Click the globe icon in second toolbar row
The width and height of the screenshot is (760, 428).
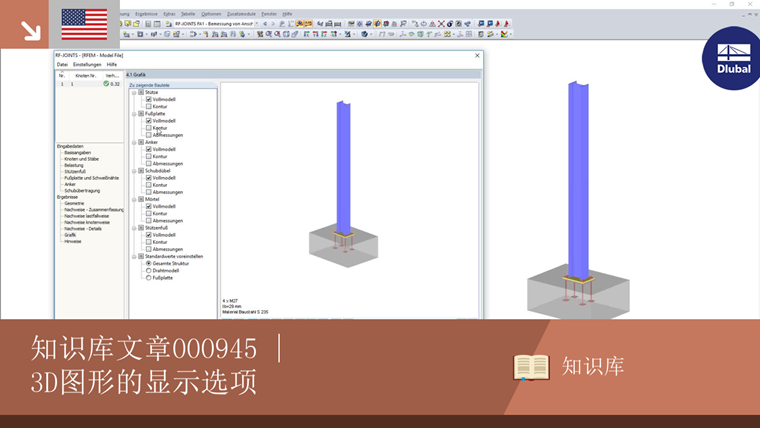pyautogui.click(x=364, y=34)
